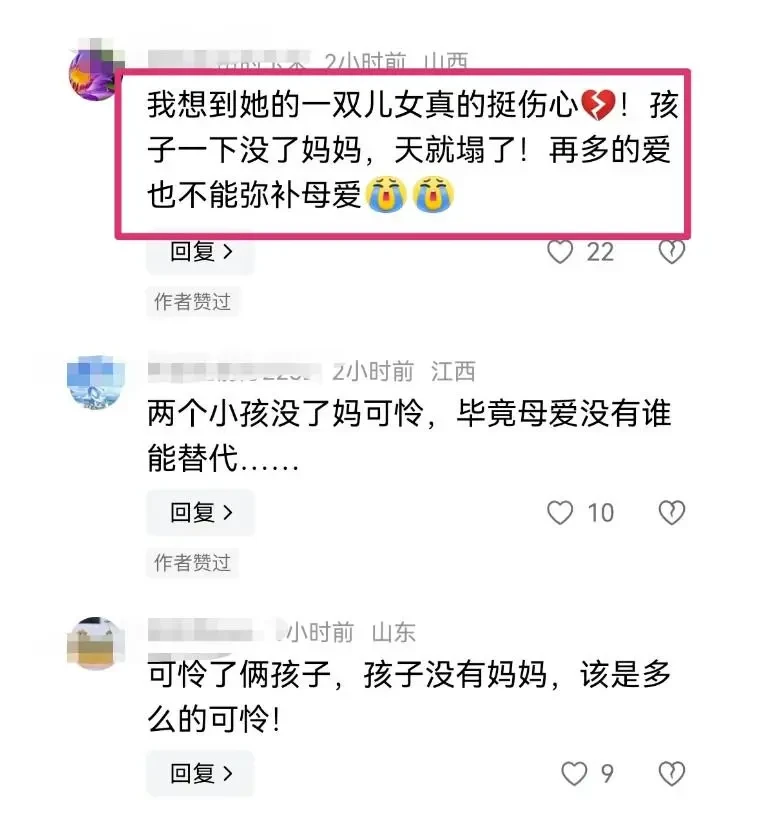Open blurred username of Jiangxi commenter
760x836 pixels.
coord(235,371)
